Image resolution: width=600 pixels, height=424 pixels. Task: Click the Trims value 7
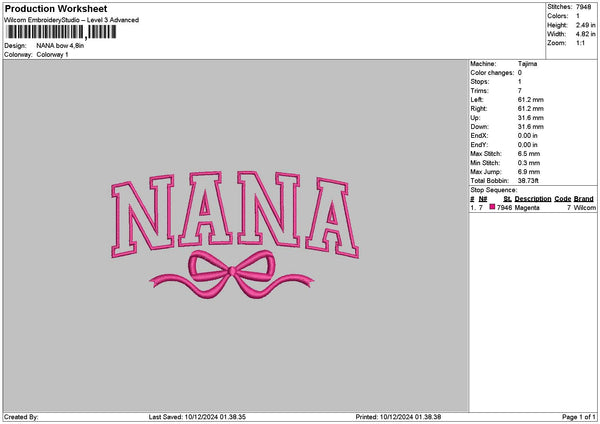(520, 91)
